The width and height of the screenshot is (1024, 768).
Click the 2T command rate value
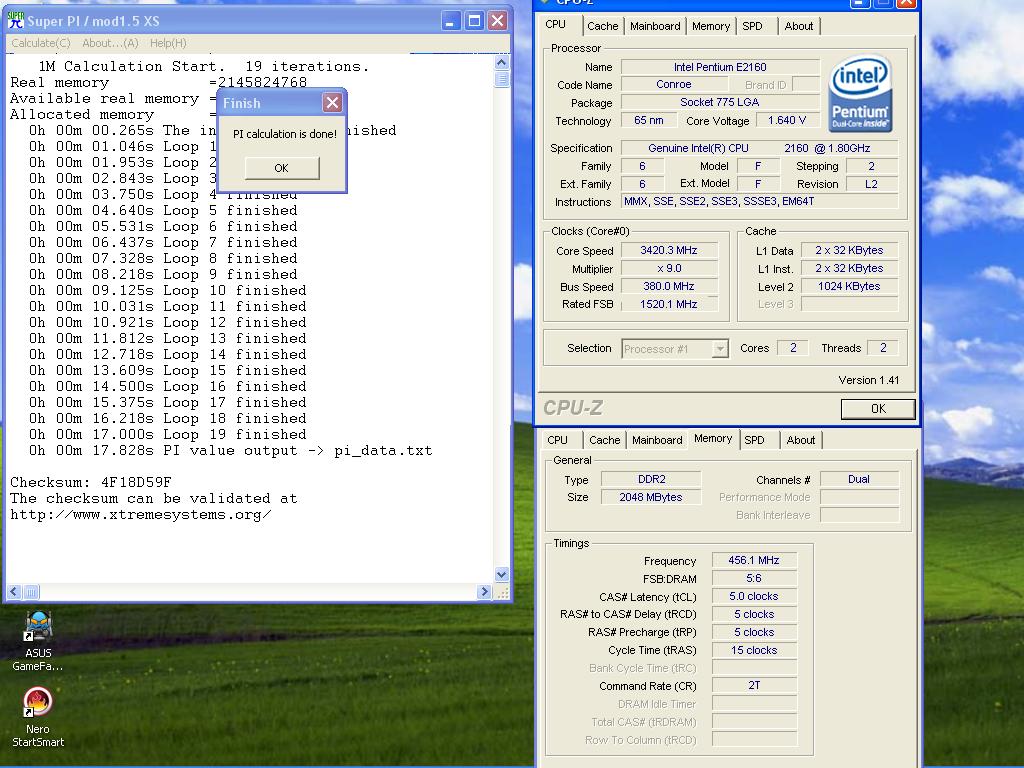754,685
